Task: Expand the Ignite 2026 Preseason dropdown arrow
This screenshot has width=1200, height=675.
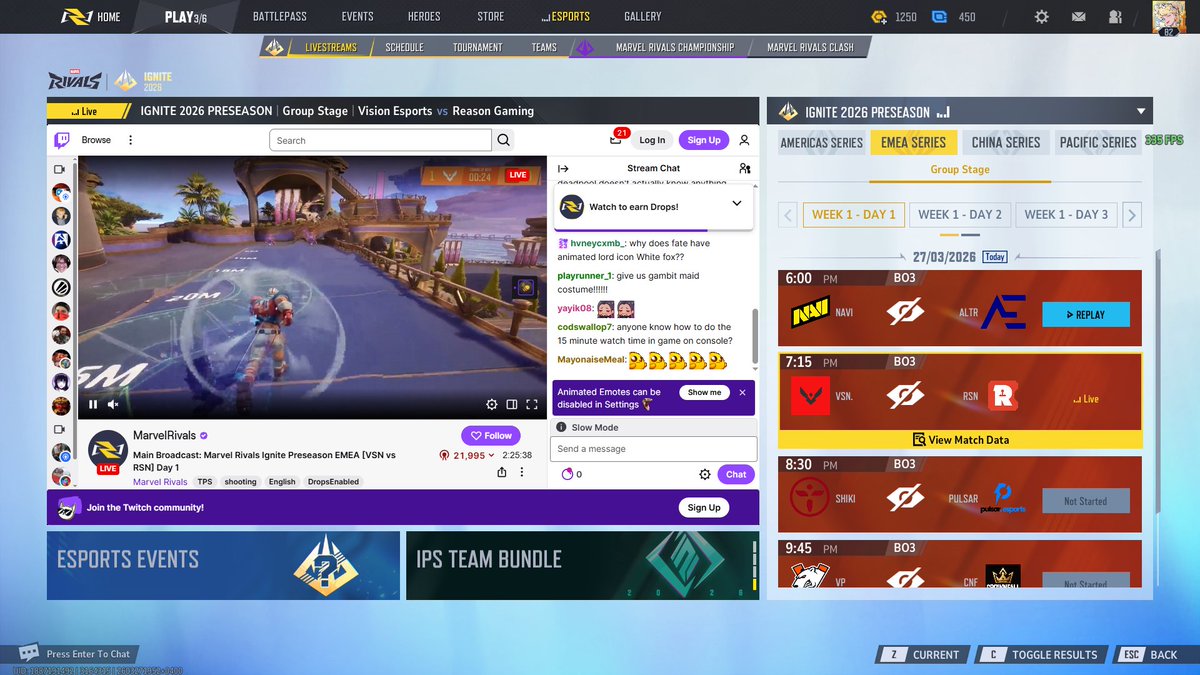Action: tap(1140, 111)
